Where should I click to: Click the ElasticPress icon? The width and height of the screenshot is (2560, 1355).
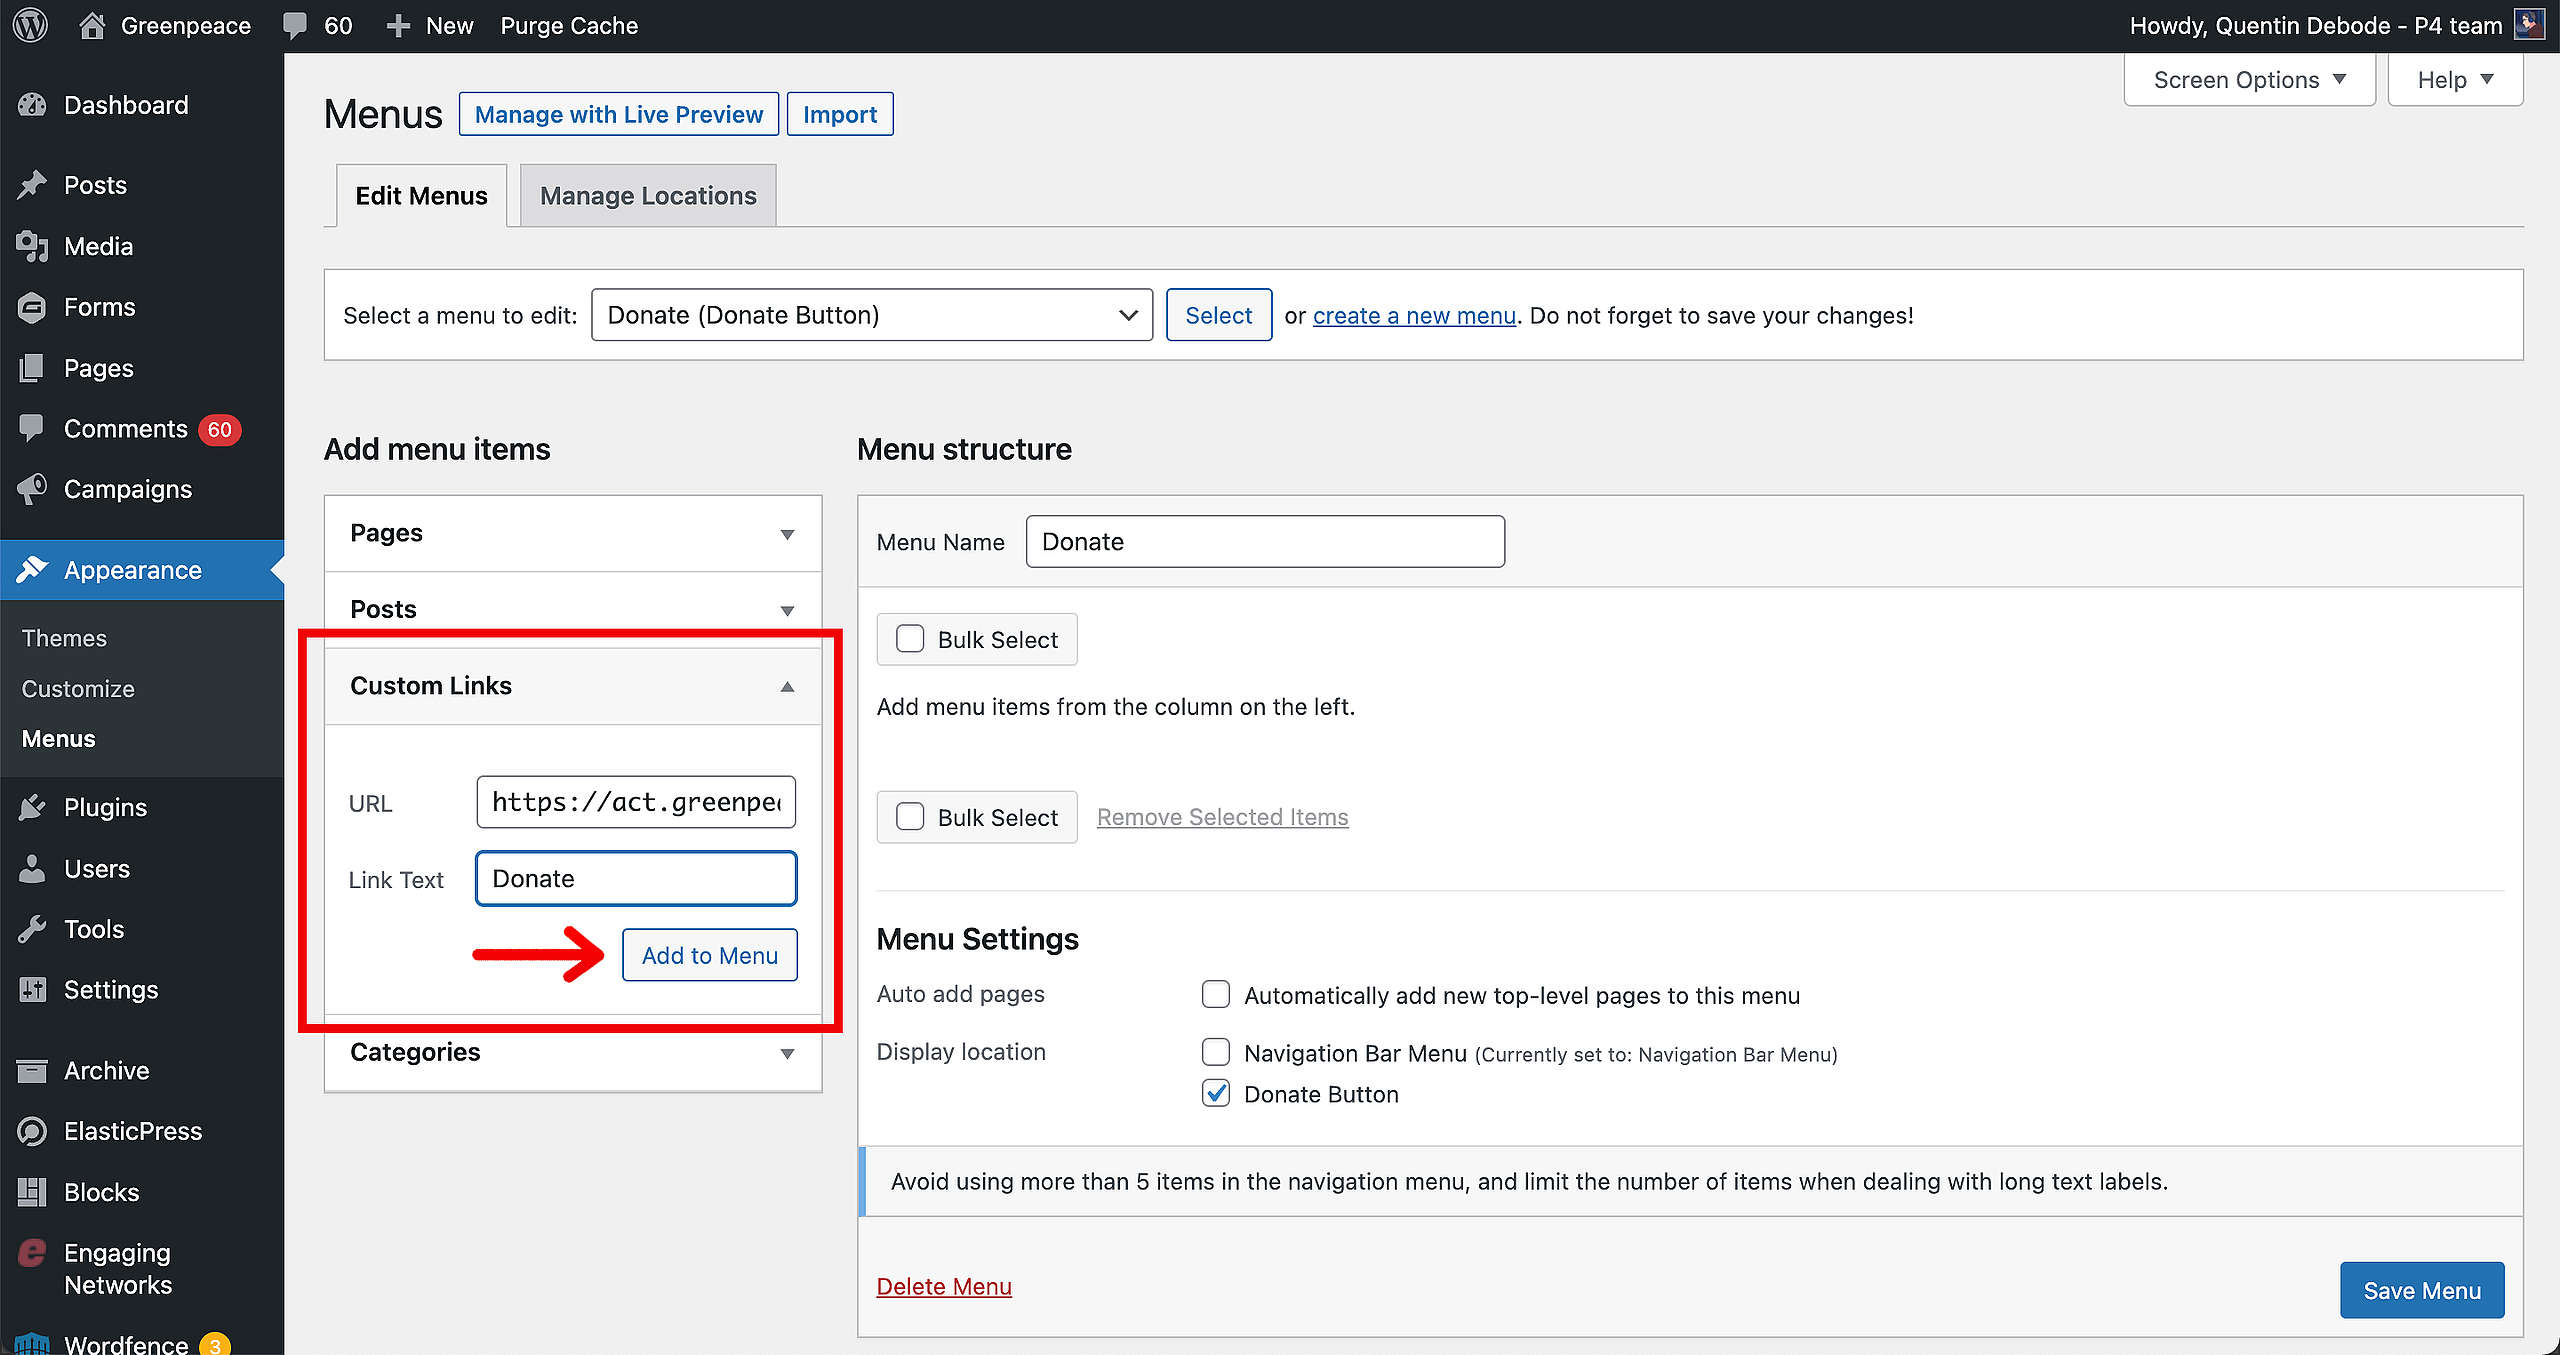tap(32, 1131)
